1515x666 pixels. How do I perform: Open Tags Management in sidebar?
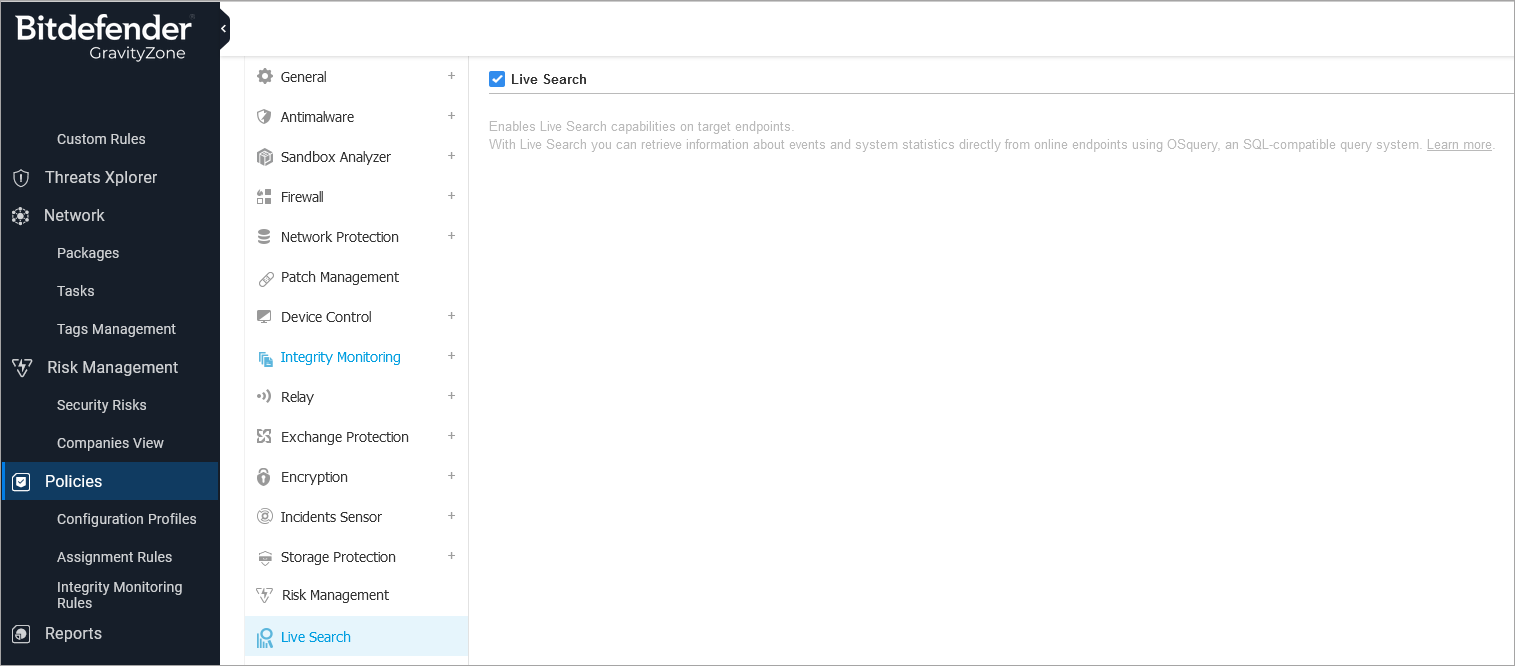tap(116, 329)
